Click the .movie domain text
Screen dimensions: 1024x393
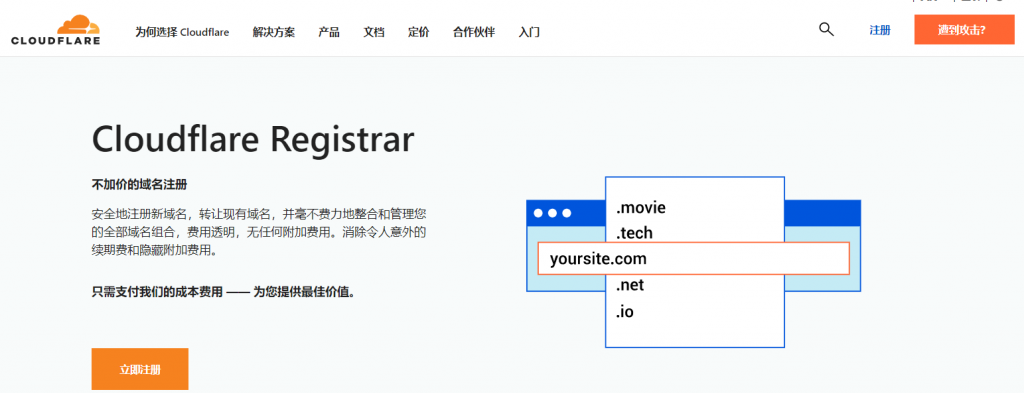[641, 208]
